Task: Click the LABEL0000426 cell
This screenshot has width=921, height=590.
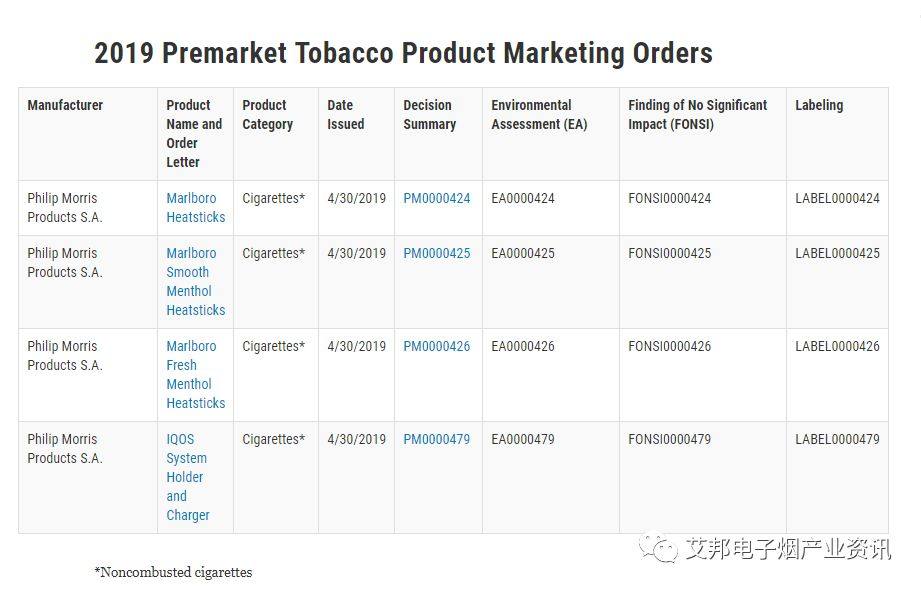Action: tap(837, 346)
